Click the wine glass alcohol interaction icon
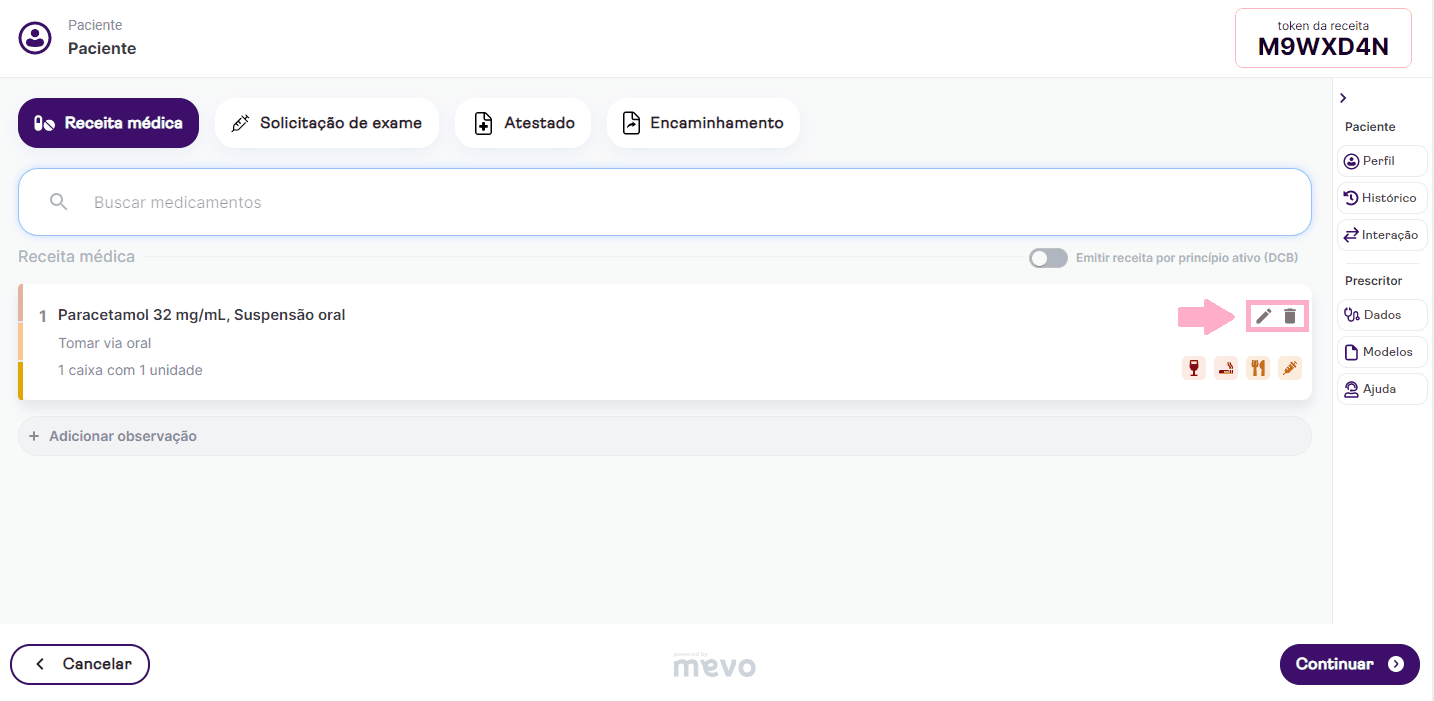Image resolution: width=1434 pixels, height=701 pixels. [1193, 368]
